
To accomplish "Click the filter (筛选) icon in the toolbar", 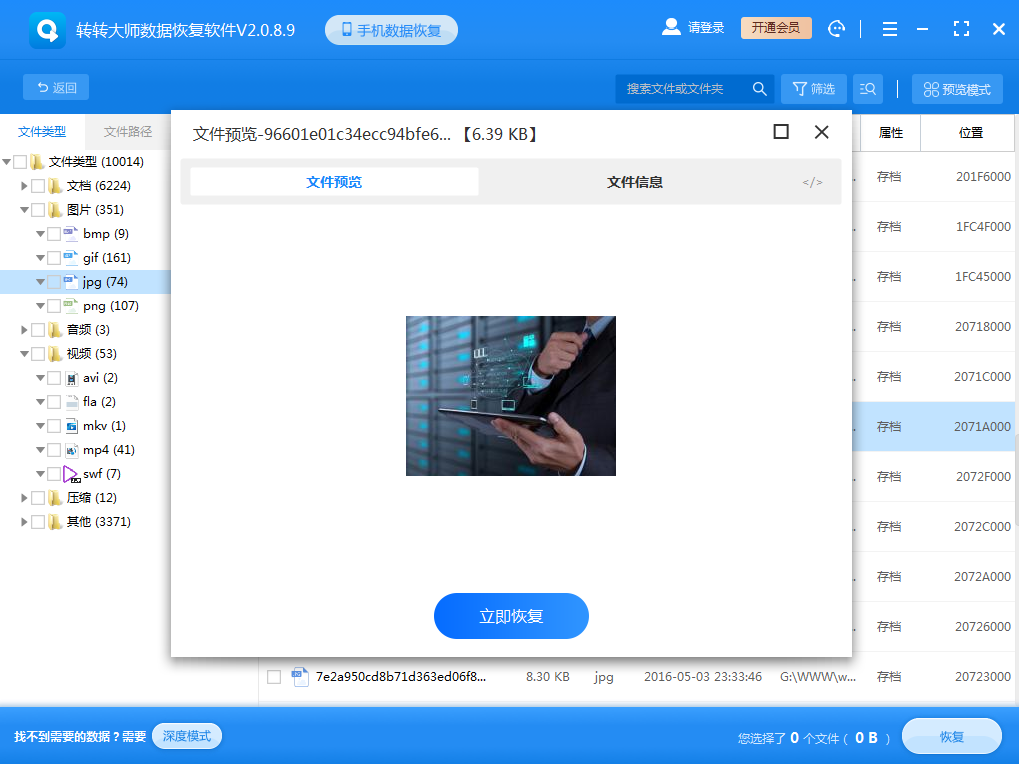I will click(x=813, y=88).
